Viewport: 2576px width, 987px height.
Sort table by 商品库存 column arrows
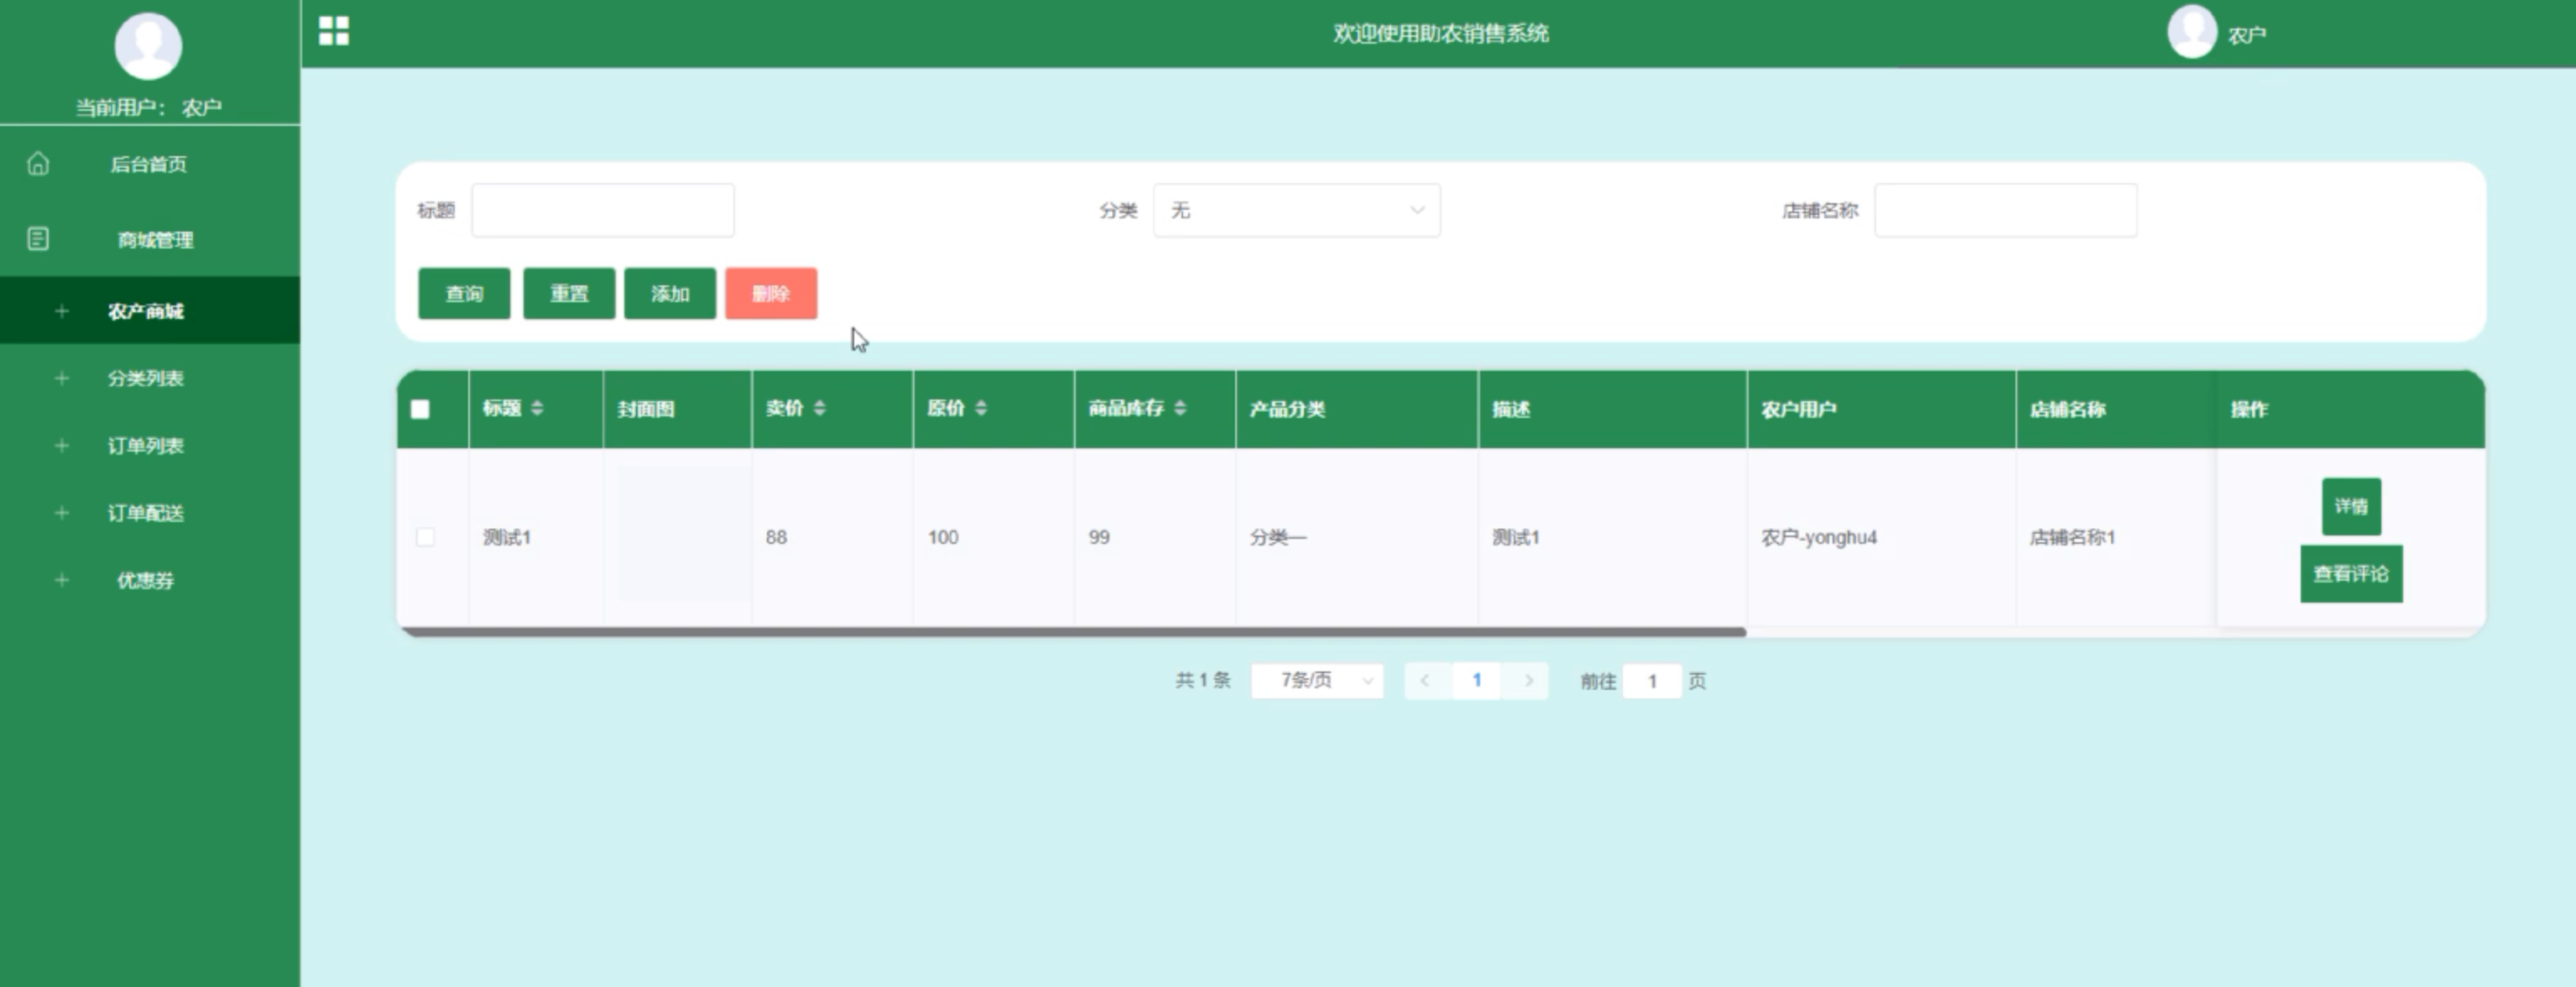1180,408
